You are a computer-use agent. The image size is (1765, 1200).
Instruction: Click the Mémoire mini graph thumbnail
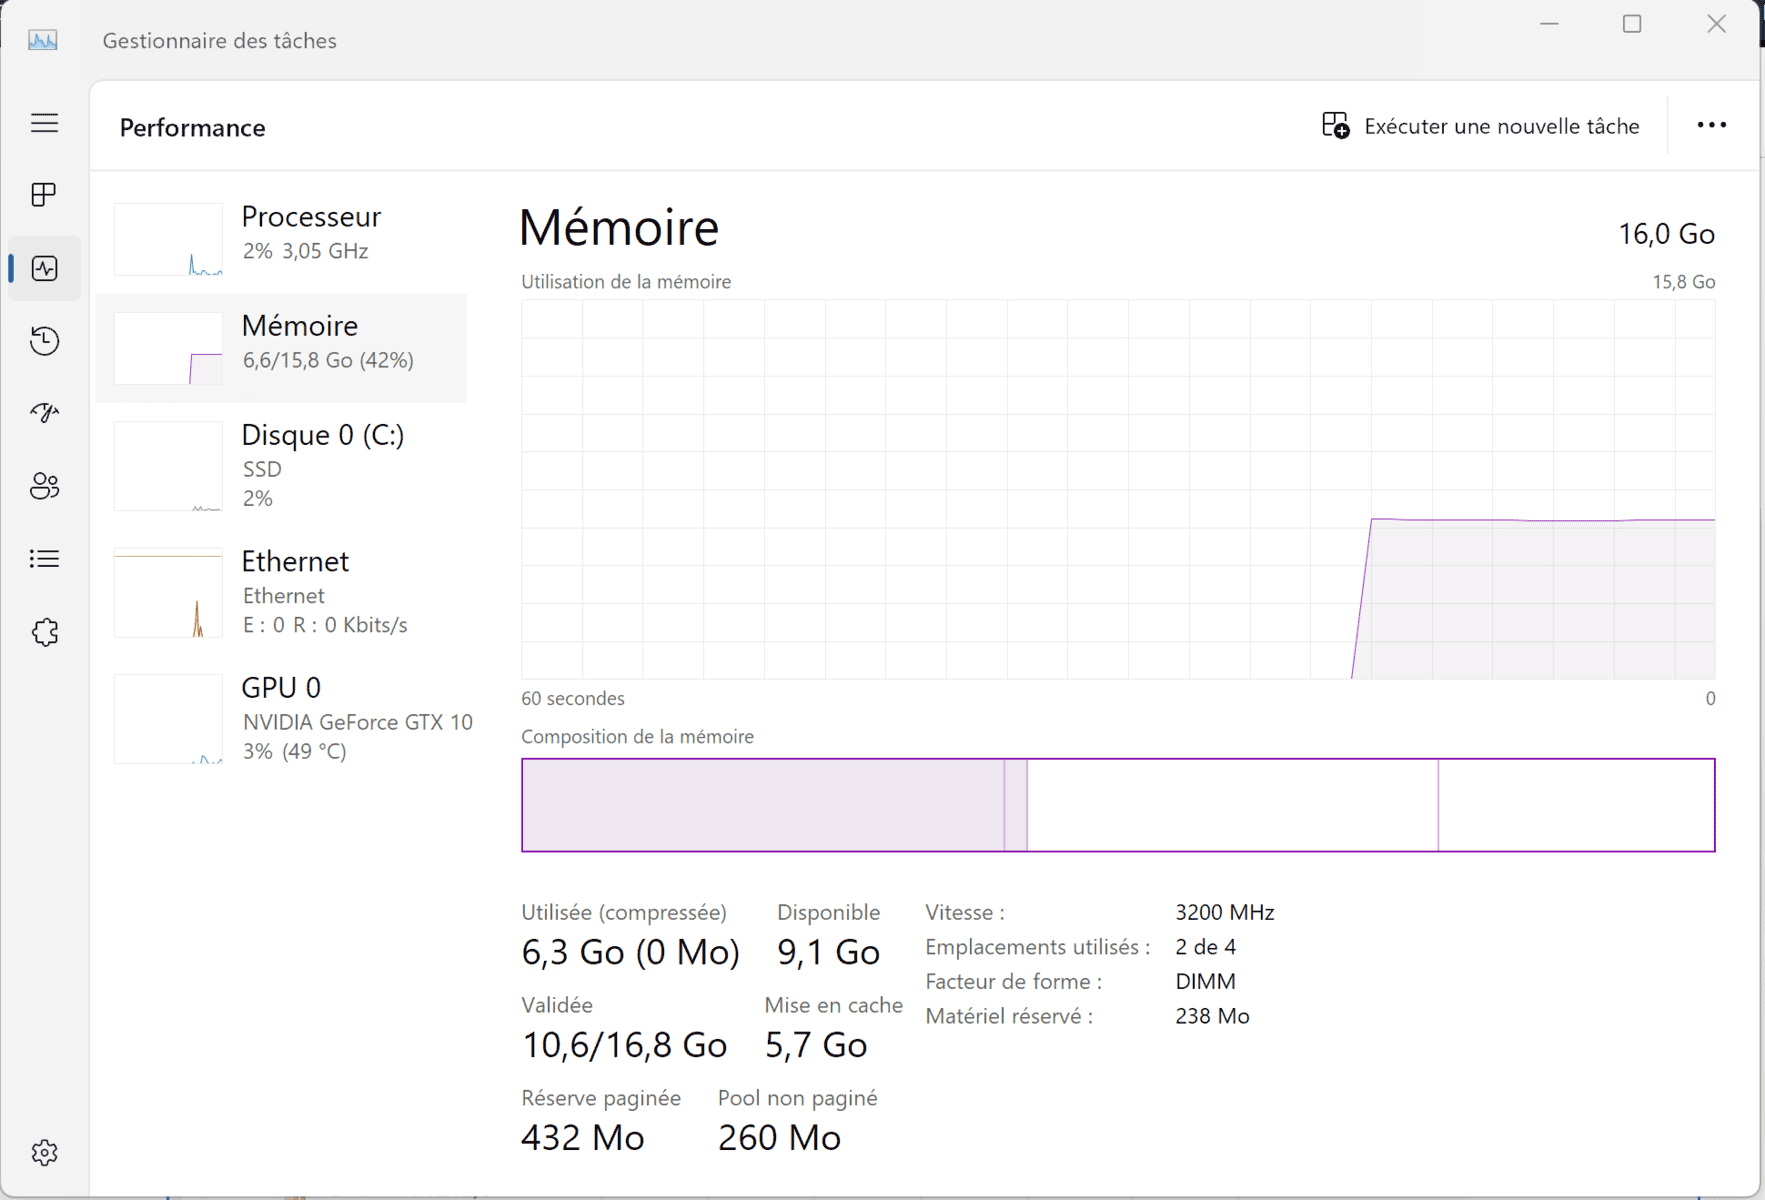pyautogui.click(x=168, y=349)
